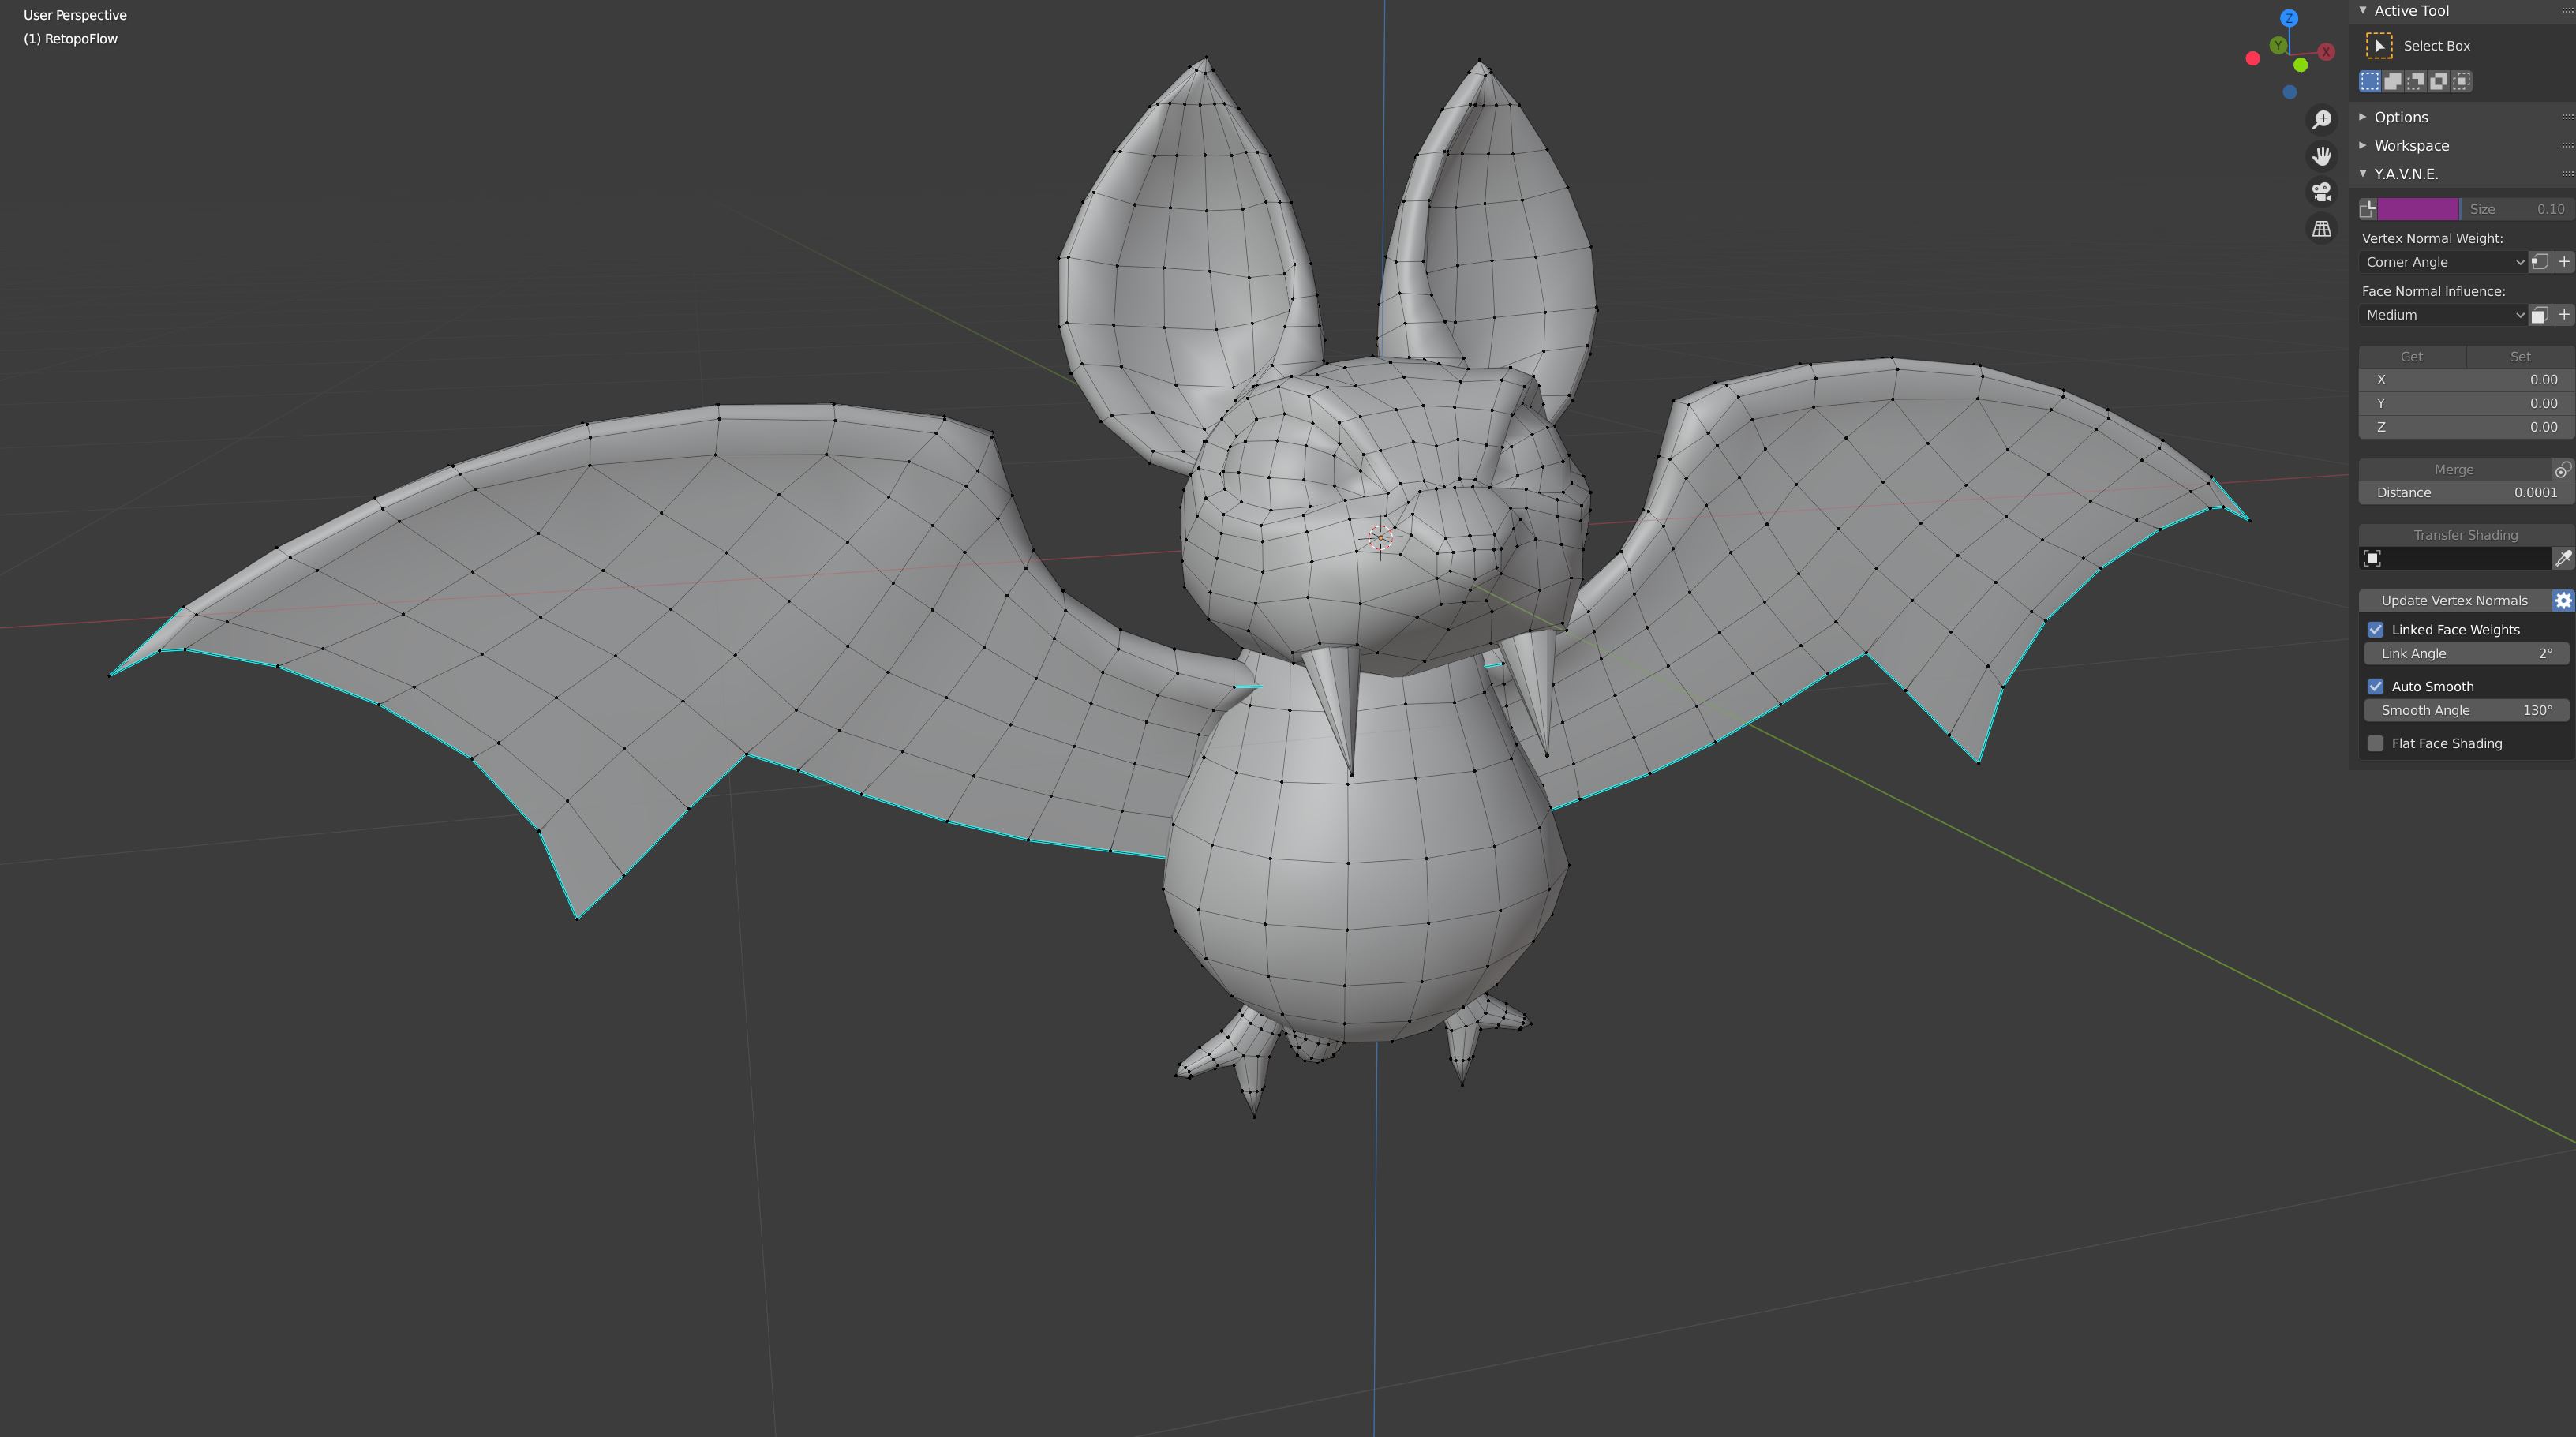Click the Merge button
Viewport: 2576px width, 1437px height.
[x=2454, y=470]
